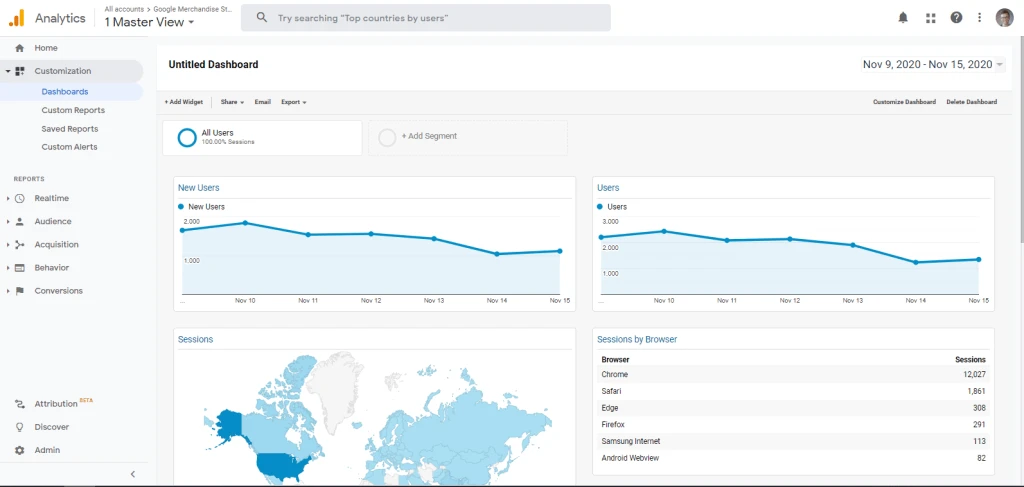
Task: Expand the Audience reports section
Action: [x=52, y=221]
